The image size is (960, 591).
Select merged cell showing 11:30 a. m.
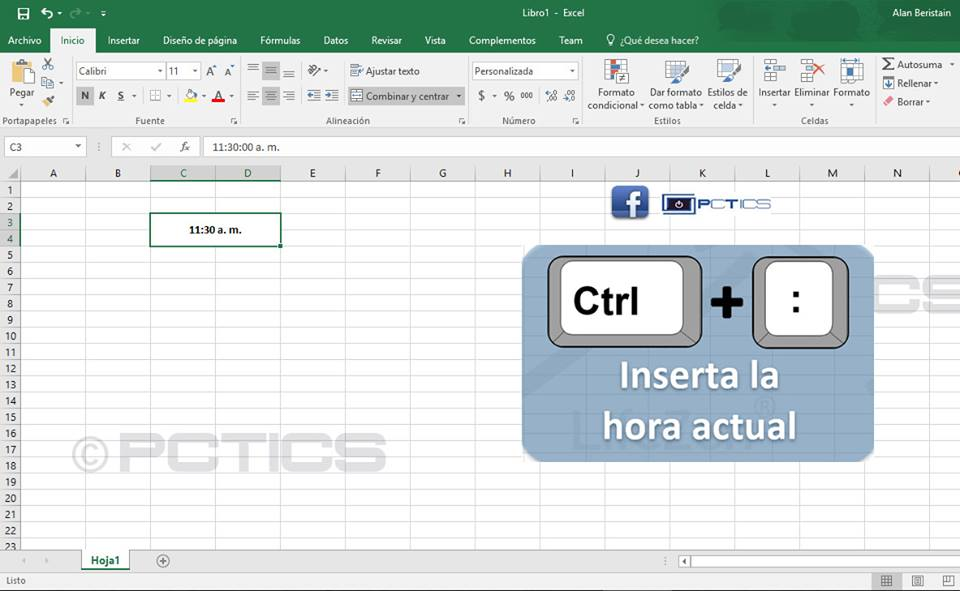pos(215,230)
